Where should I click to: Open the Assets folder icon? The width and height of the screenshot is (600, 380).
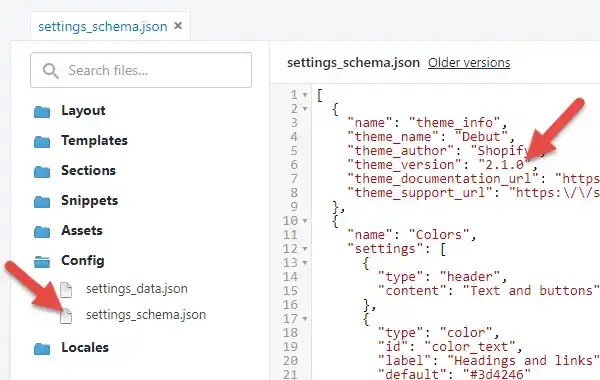[42, 232]
